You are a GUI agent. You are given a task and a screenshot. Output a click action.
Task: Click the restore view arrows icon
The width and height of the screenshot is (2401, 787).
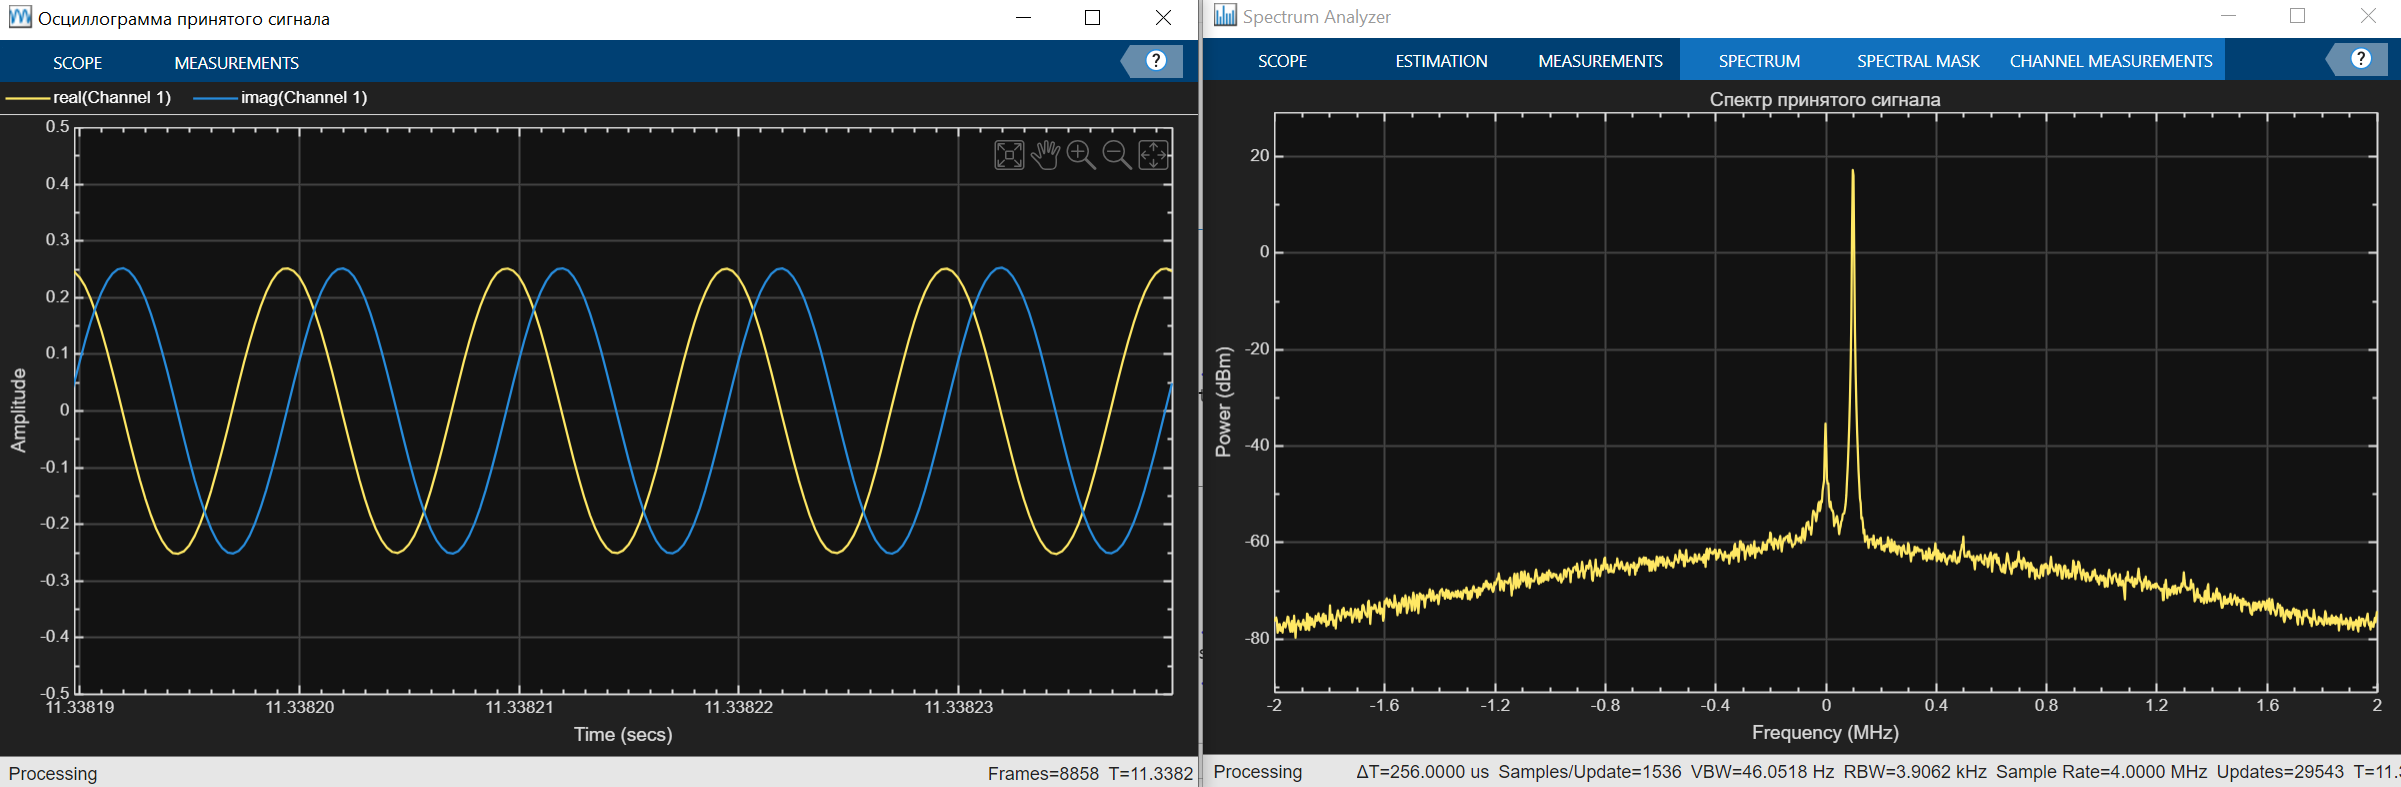pos(1153,155)
